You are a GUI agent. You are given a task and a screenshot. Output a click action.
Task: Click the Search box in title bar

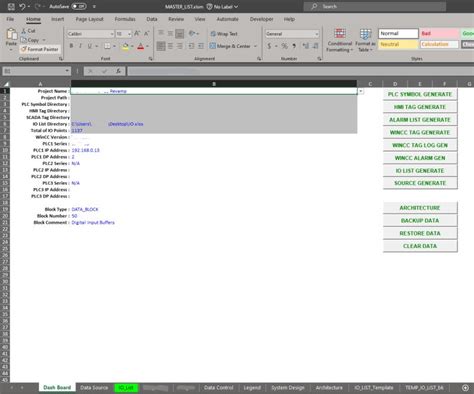pos(375,6)
